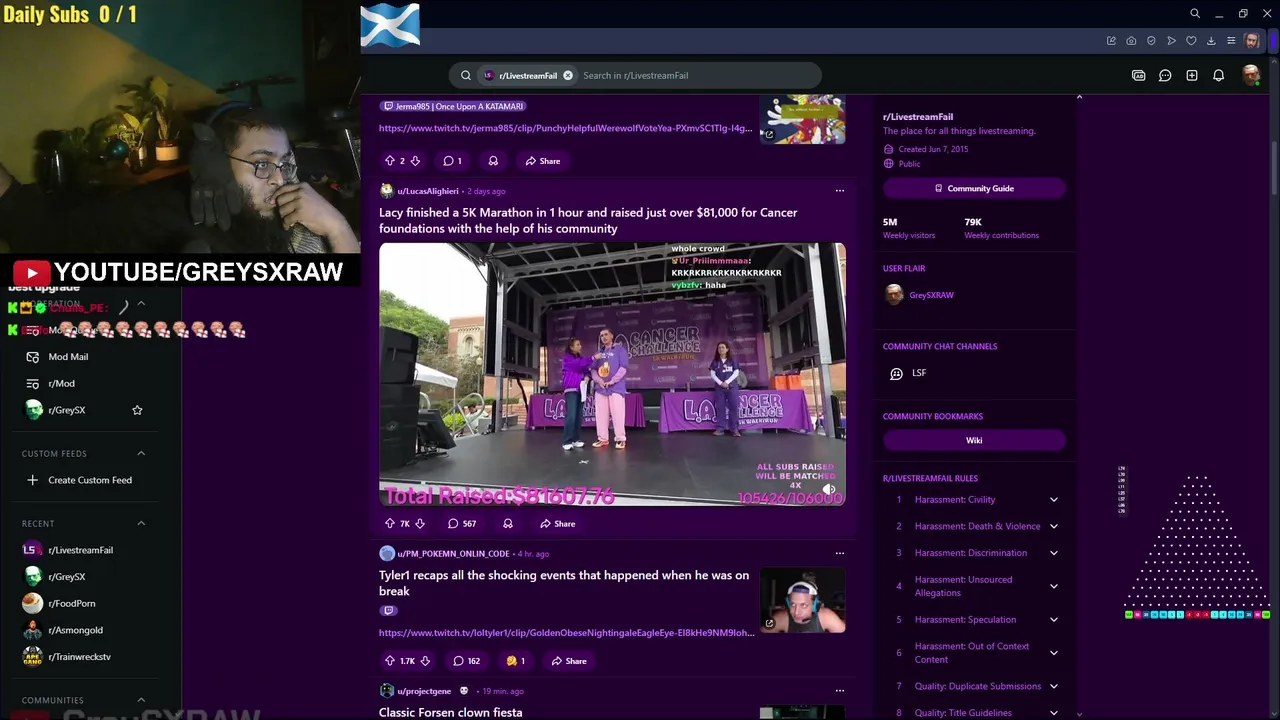The image size is (1280, 720).
Task: Play the Lacy cancer challenge video
Action: [612, 374]
